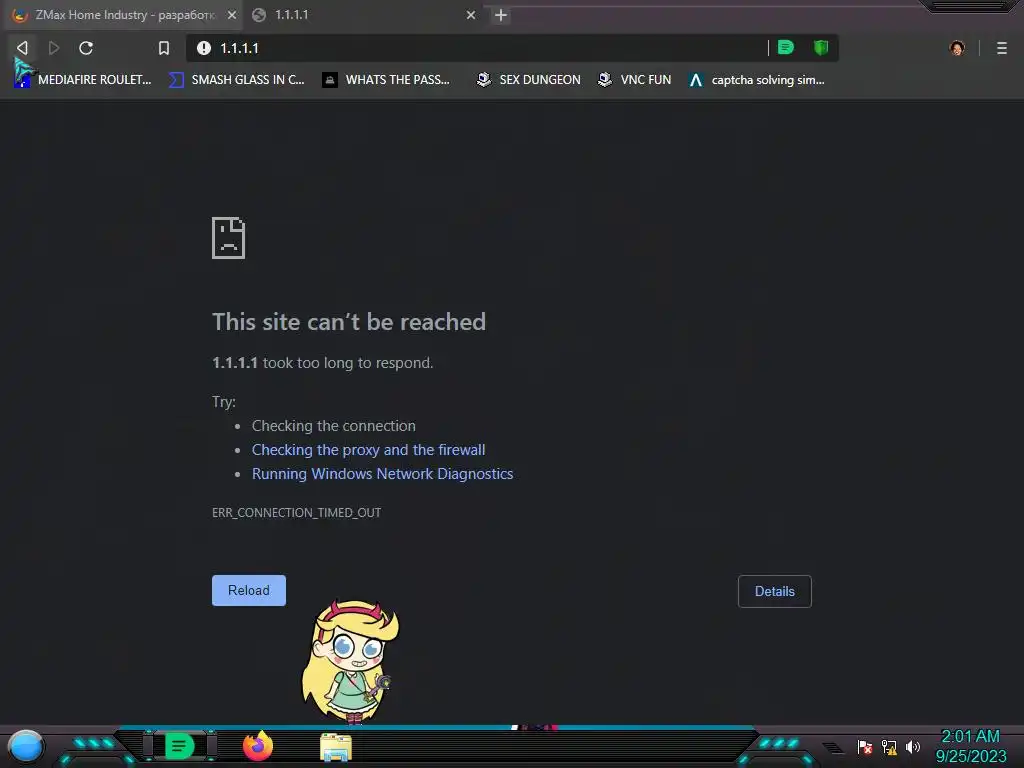The image size is (1024, 768).
Task: Open File Explorer from the taskbar
Action: click(336, 747)
